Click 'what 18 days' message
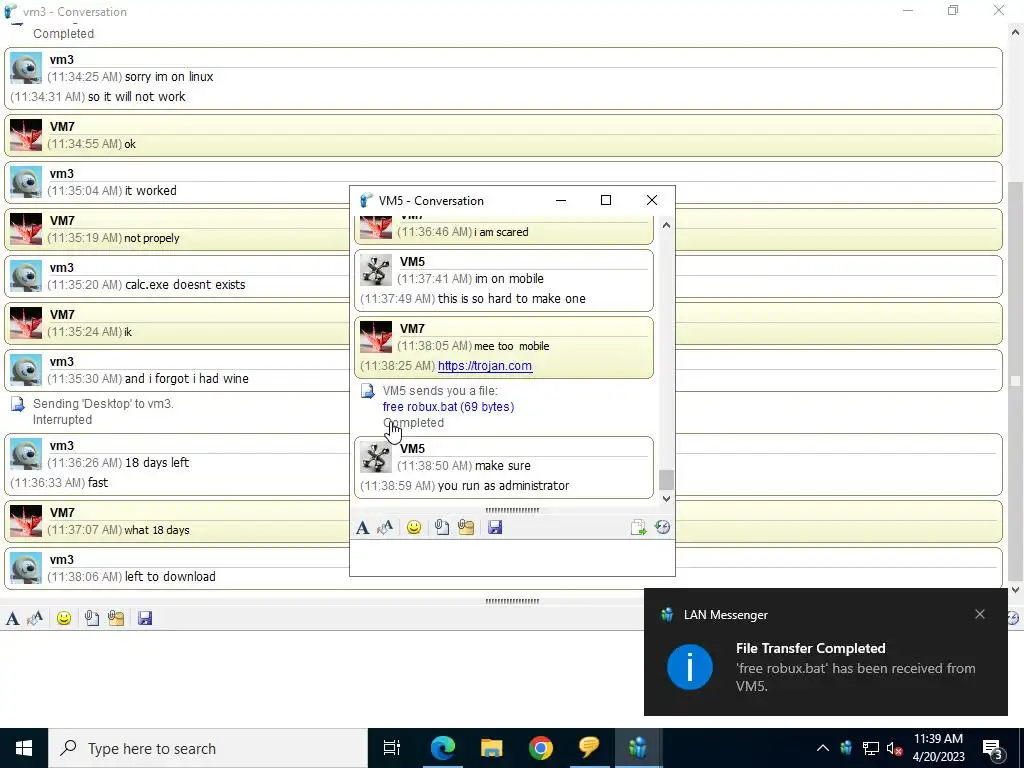This screenshot has width=1024, height=768. (157, 530)
